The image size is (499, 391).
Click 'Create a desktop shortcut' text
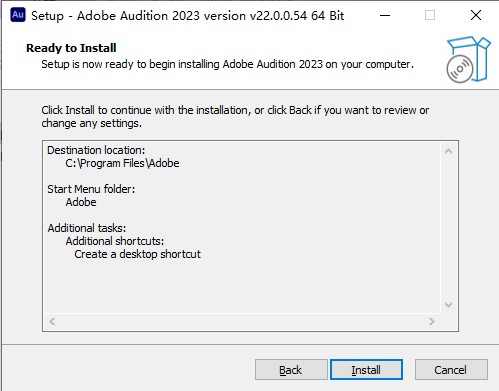click(137, 254)
